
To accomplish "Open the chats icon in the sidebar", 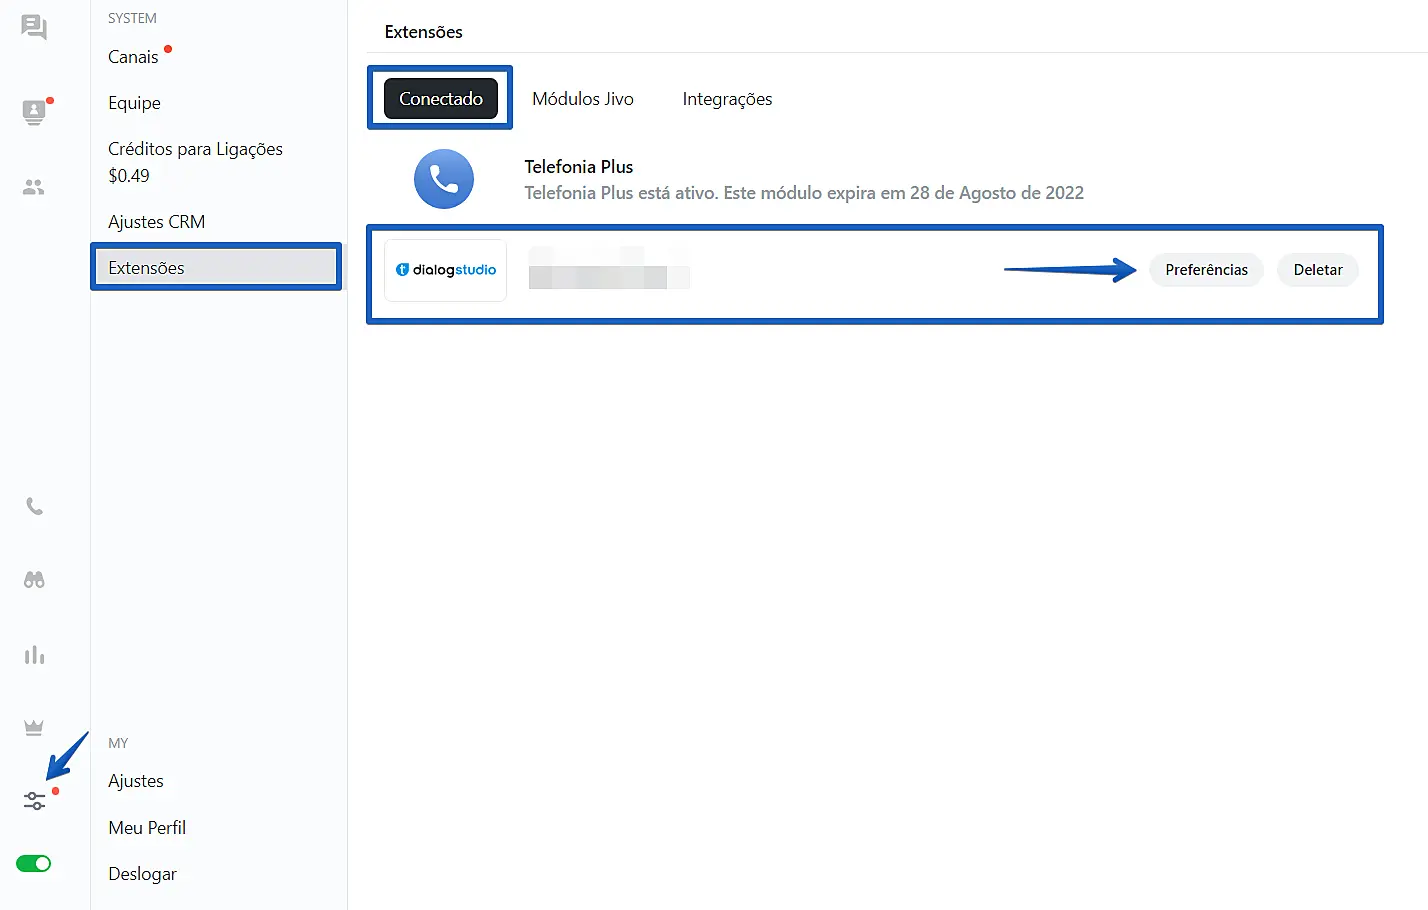I will [34, 27].
